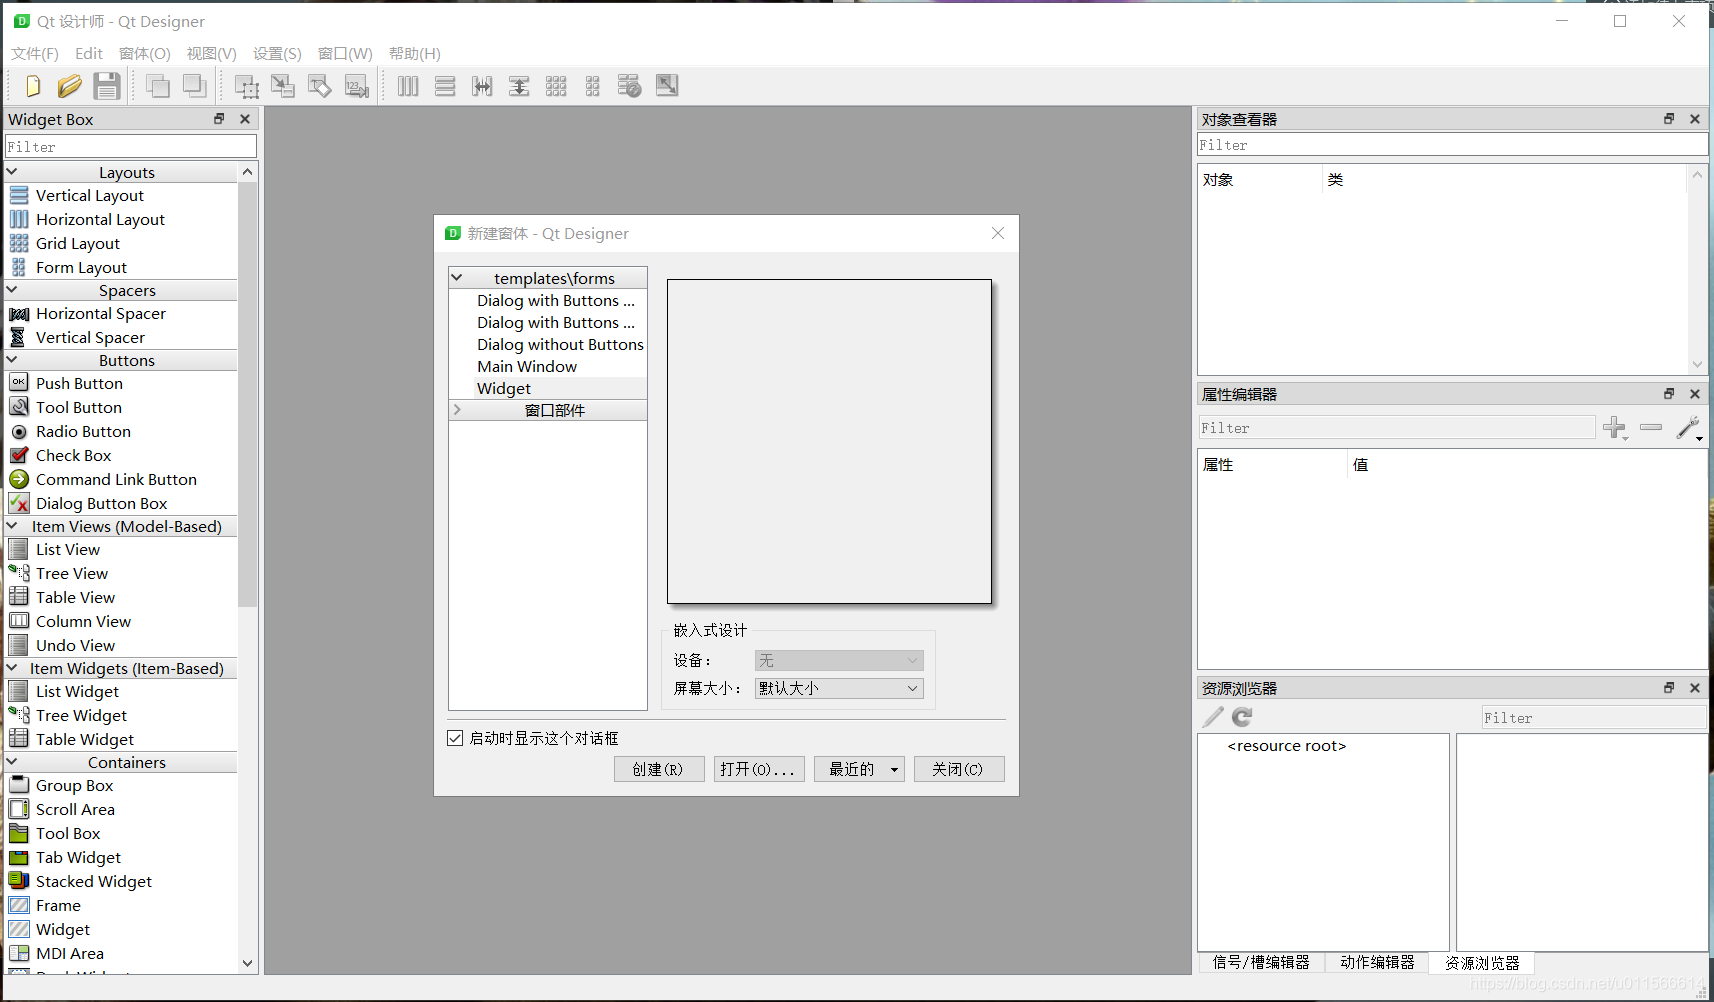Open the 视图(V) menu
Viewport: 1714px width, 1002px height.
212,54
